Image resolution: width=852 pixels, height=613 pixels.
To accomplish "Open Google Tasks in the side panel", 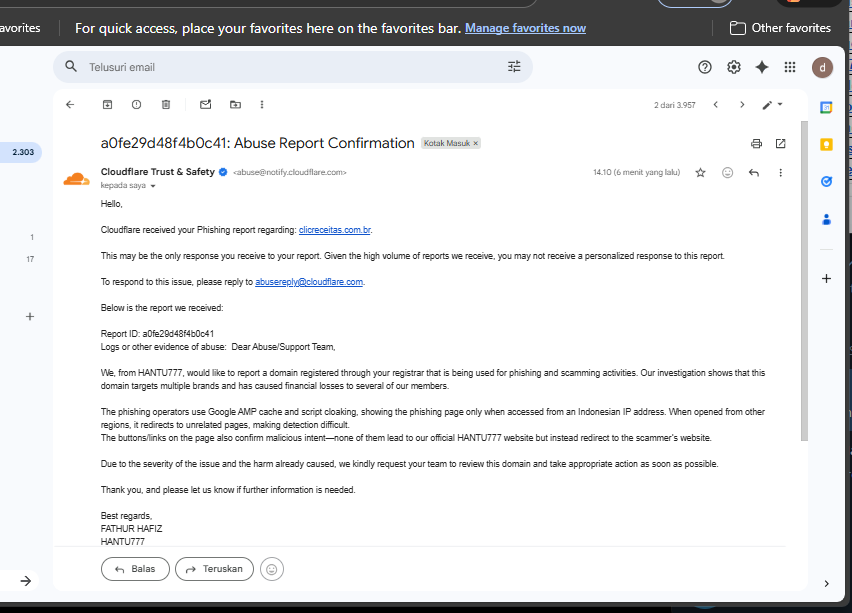I will click(826, 182).
